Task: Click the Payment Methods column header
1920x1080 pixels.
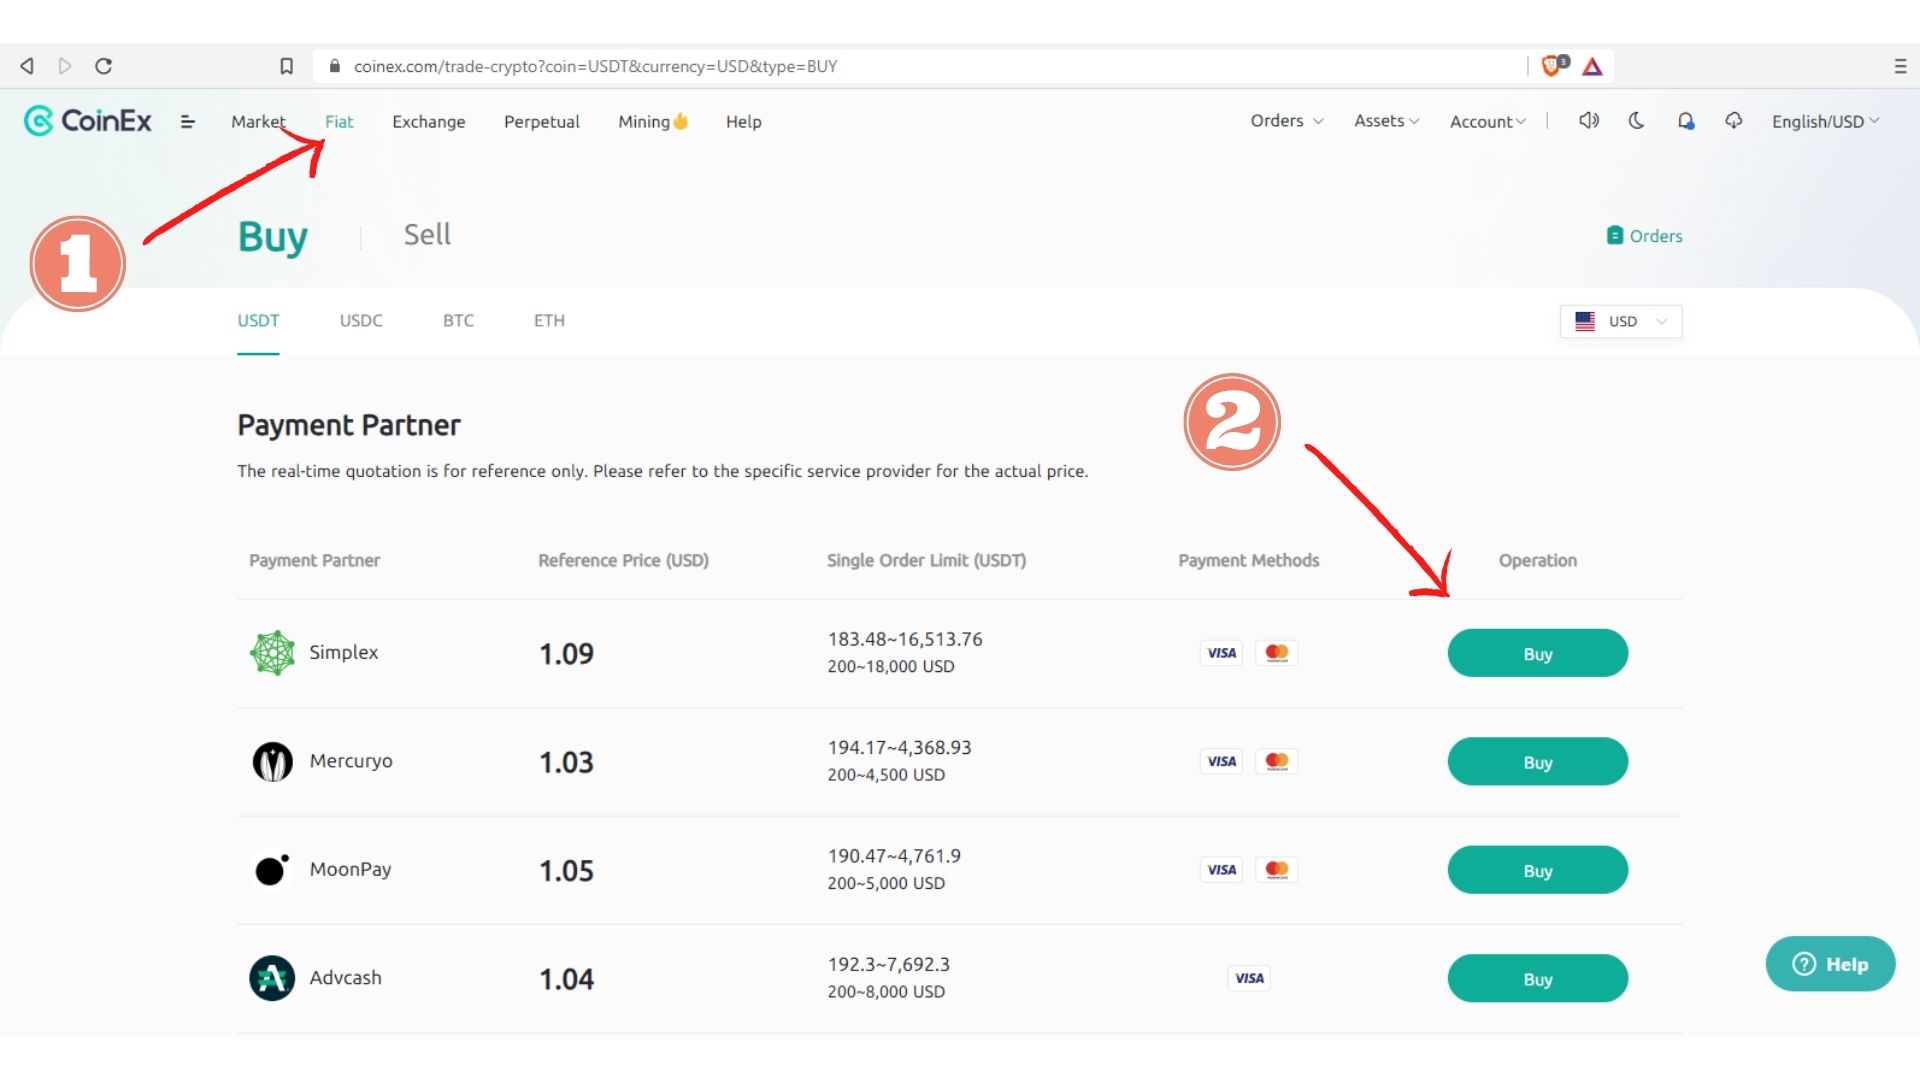Action: tap(1249, 561)
